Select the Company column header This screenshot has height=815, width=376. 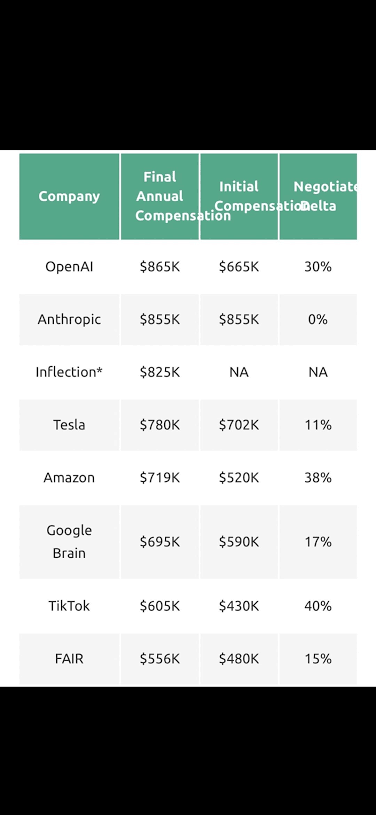pos(69,196)
